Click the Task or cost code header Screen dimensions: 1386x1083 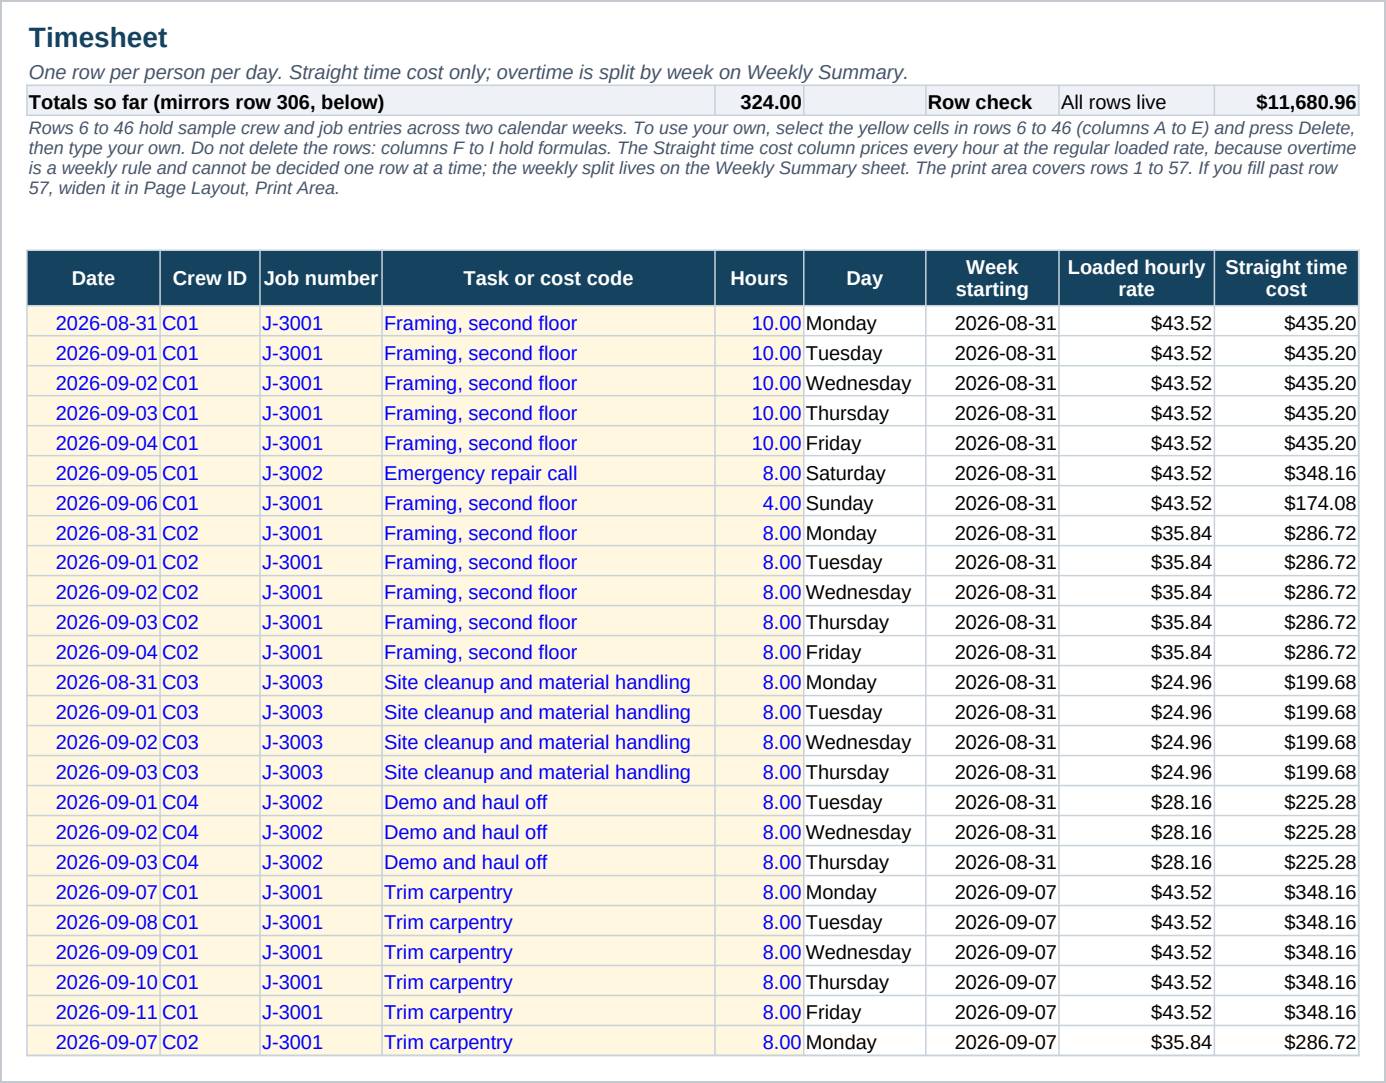548,278
